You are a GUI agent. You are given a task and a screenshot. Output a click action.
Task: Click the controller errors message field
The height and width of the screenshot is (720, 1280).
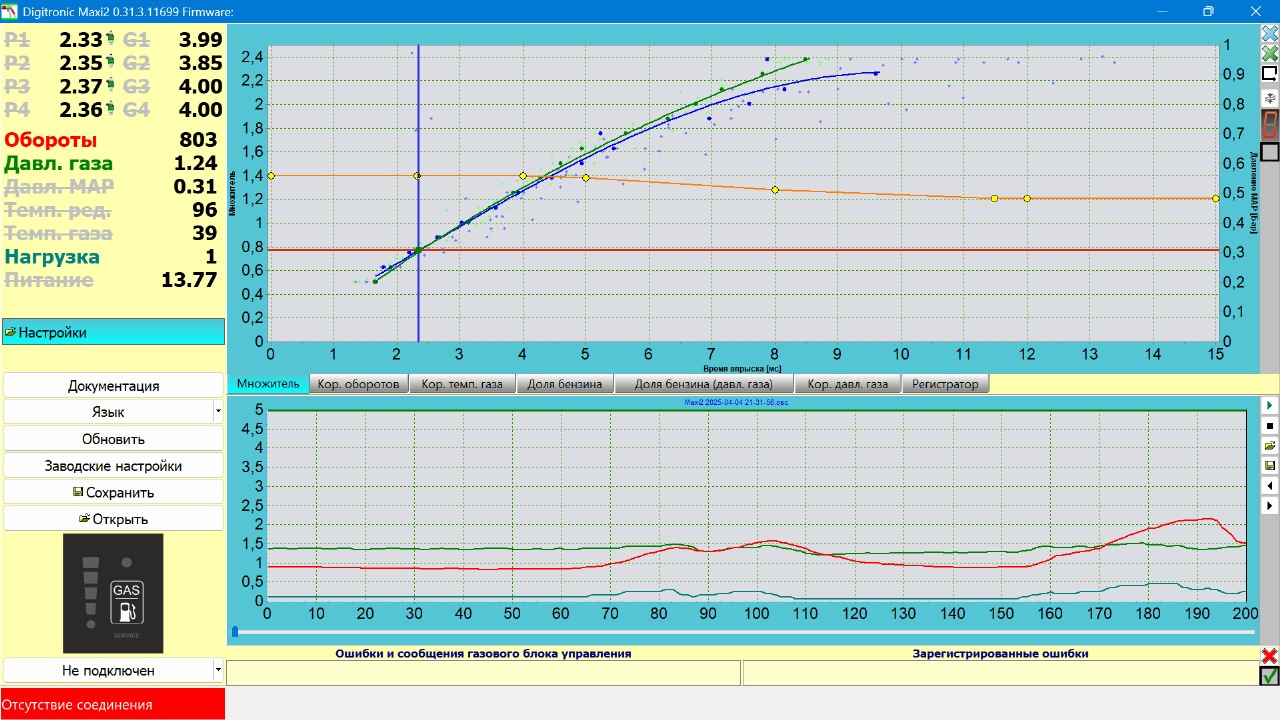point(483,673)
